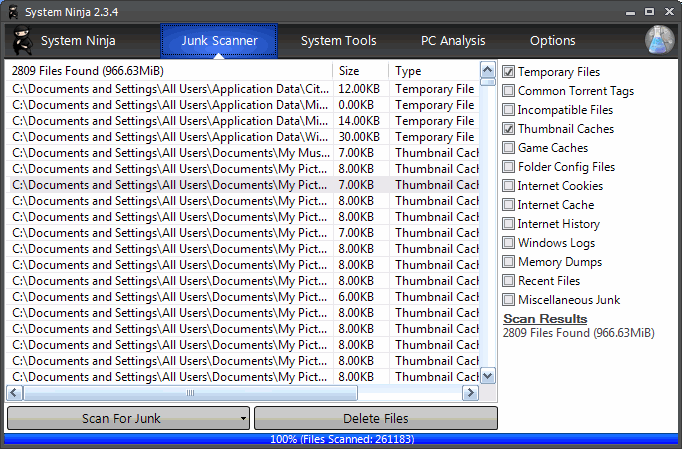Enable the Internet Cookies checkbox
The height and width of the screenshot is (449, 682).
509,186
